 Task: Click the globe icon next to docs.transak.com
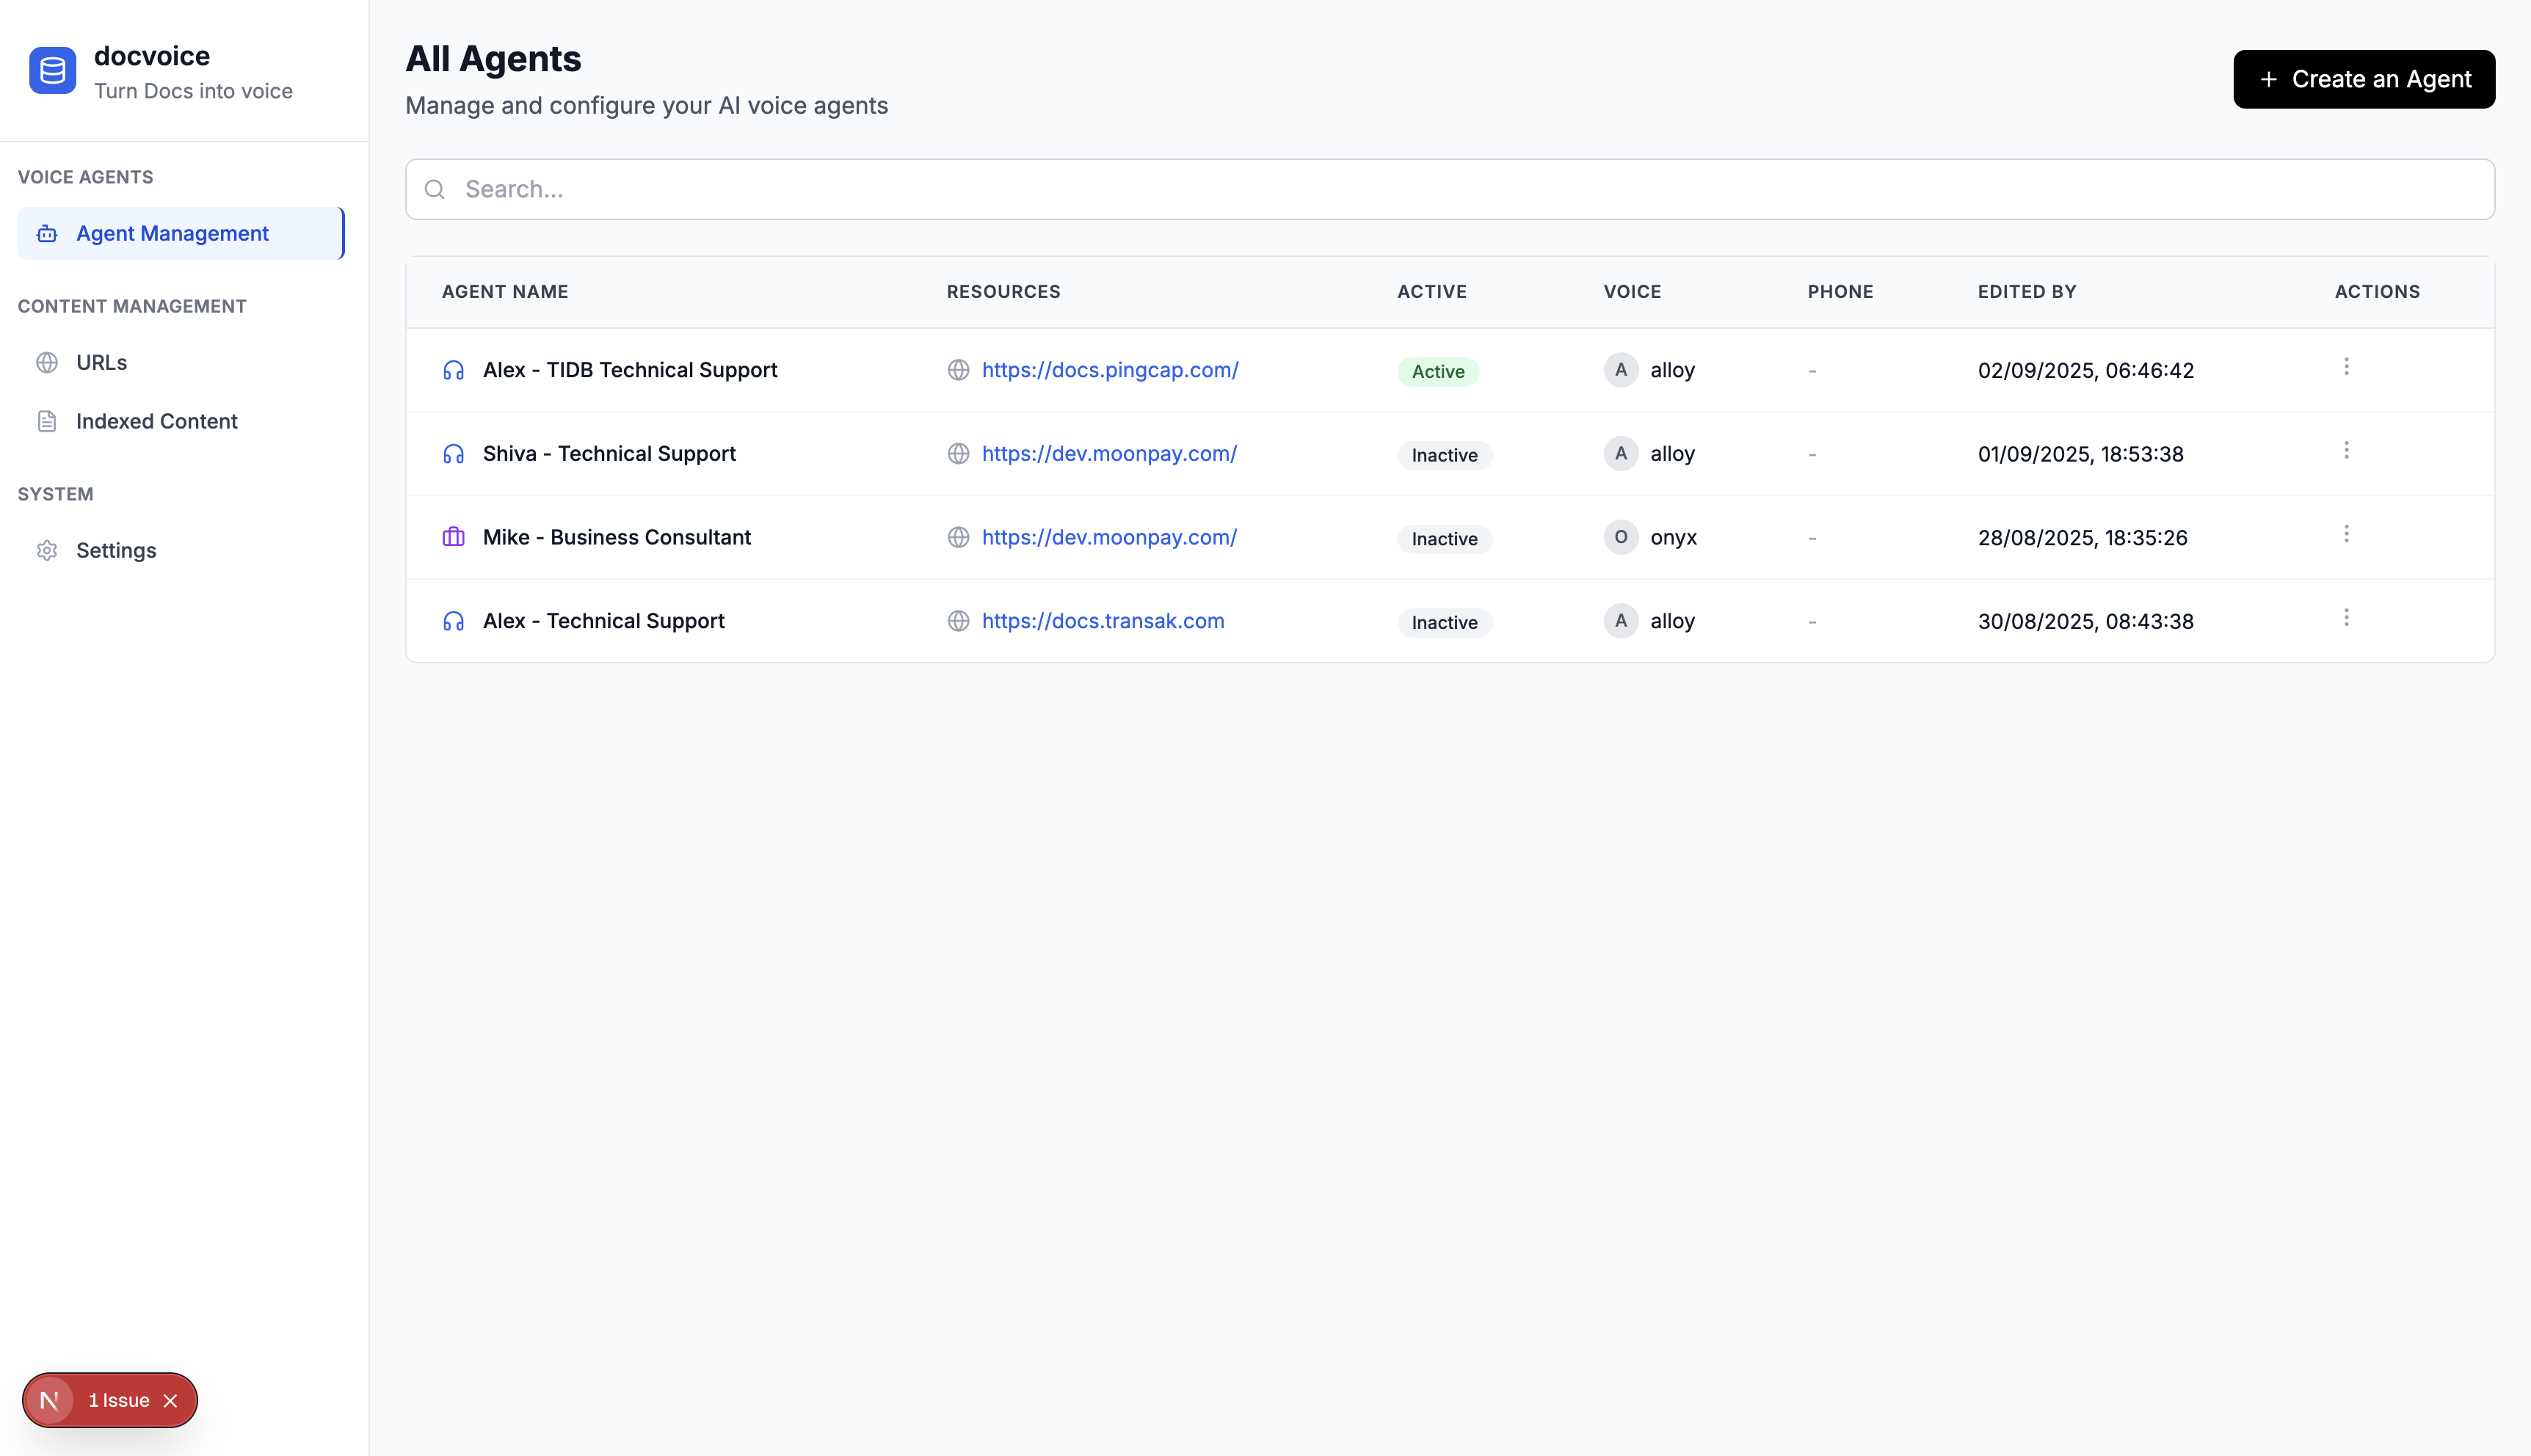[958, 621]
